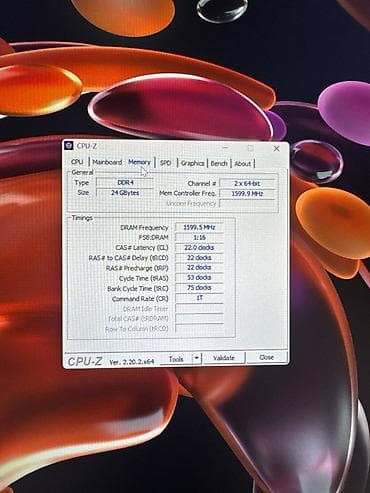This screenshot has width=370, height=493.
Task: Click the CAS# Latency 22.0 clocks value
Action: [x=199, y=247]
